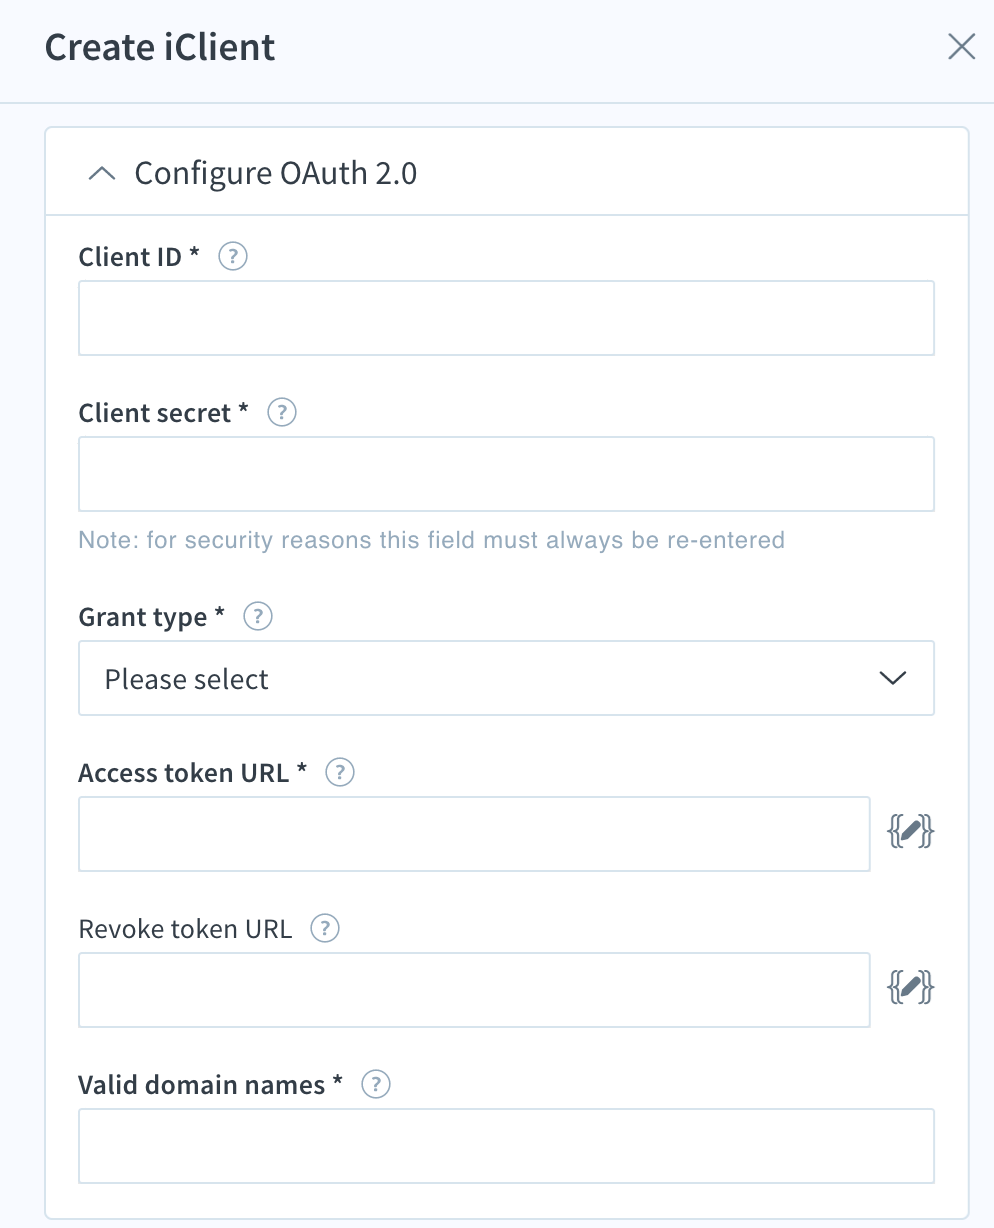
Task: Click inside the Access token URL field
Action: [x=474, y=833]
